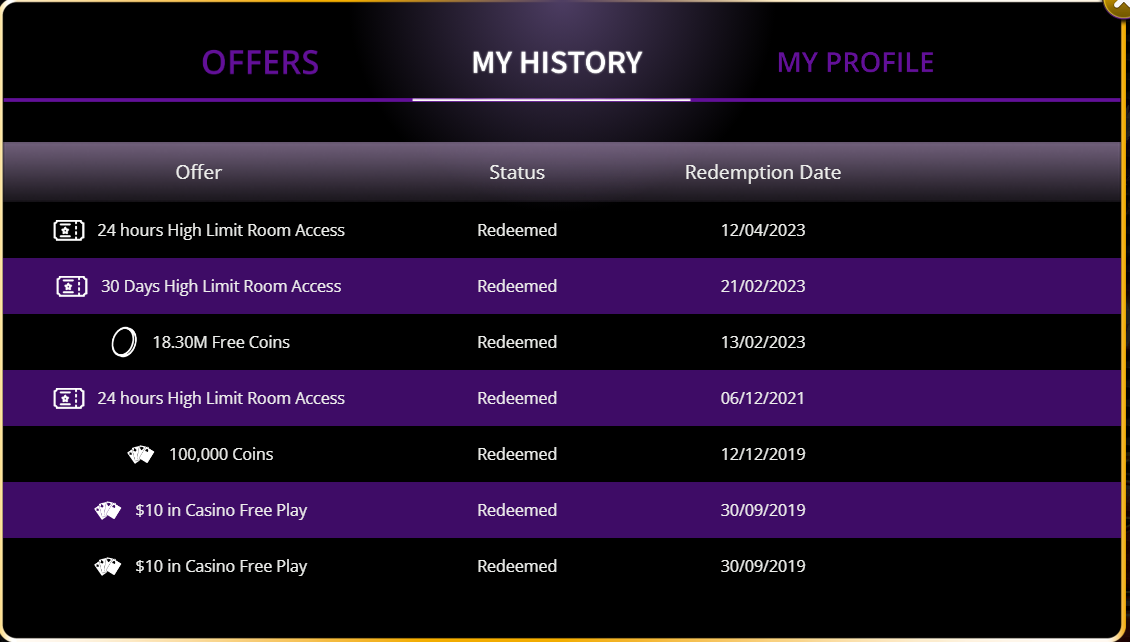Click ticket icon for offer redeemed 06/12/2021
Image resolution: width=1130 pixels, height=642 pixels.
68,399
